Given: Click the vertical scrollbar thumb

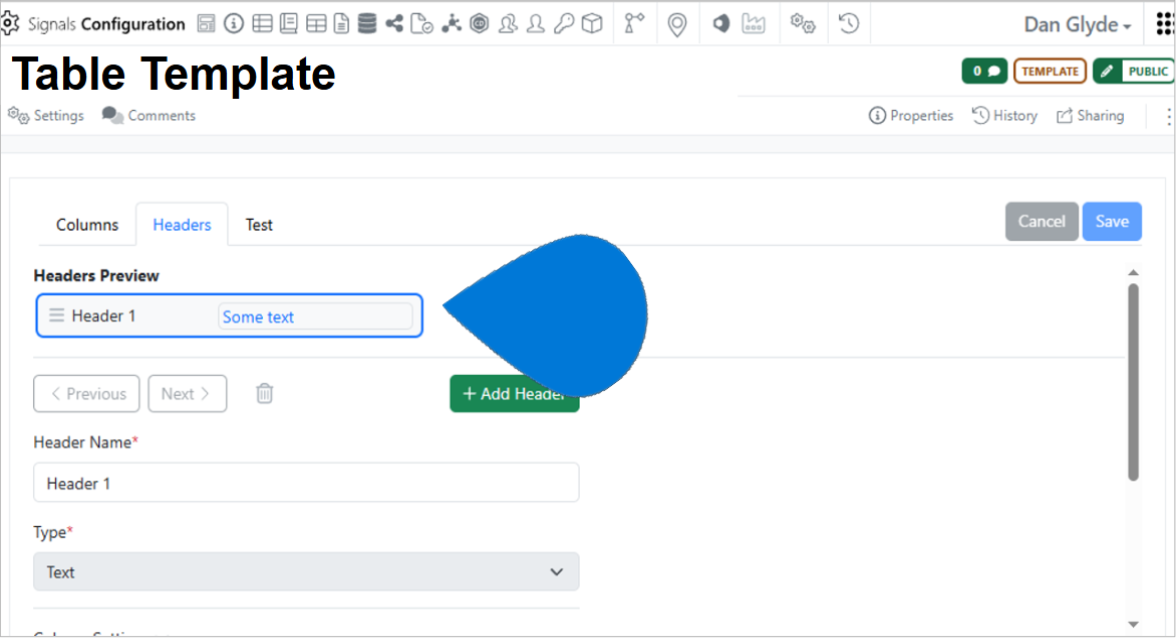Looking at the screenshot, I should click(1133, 382).
